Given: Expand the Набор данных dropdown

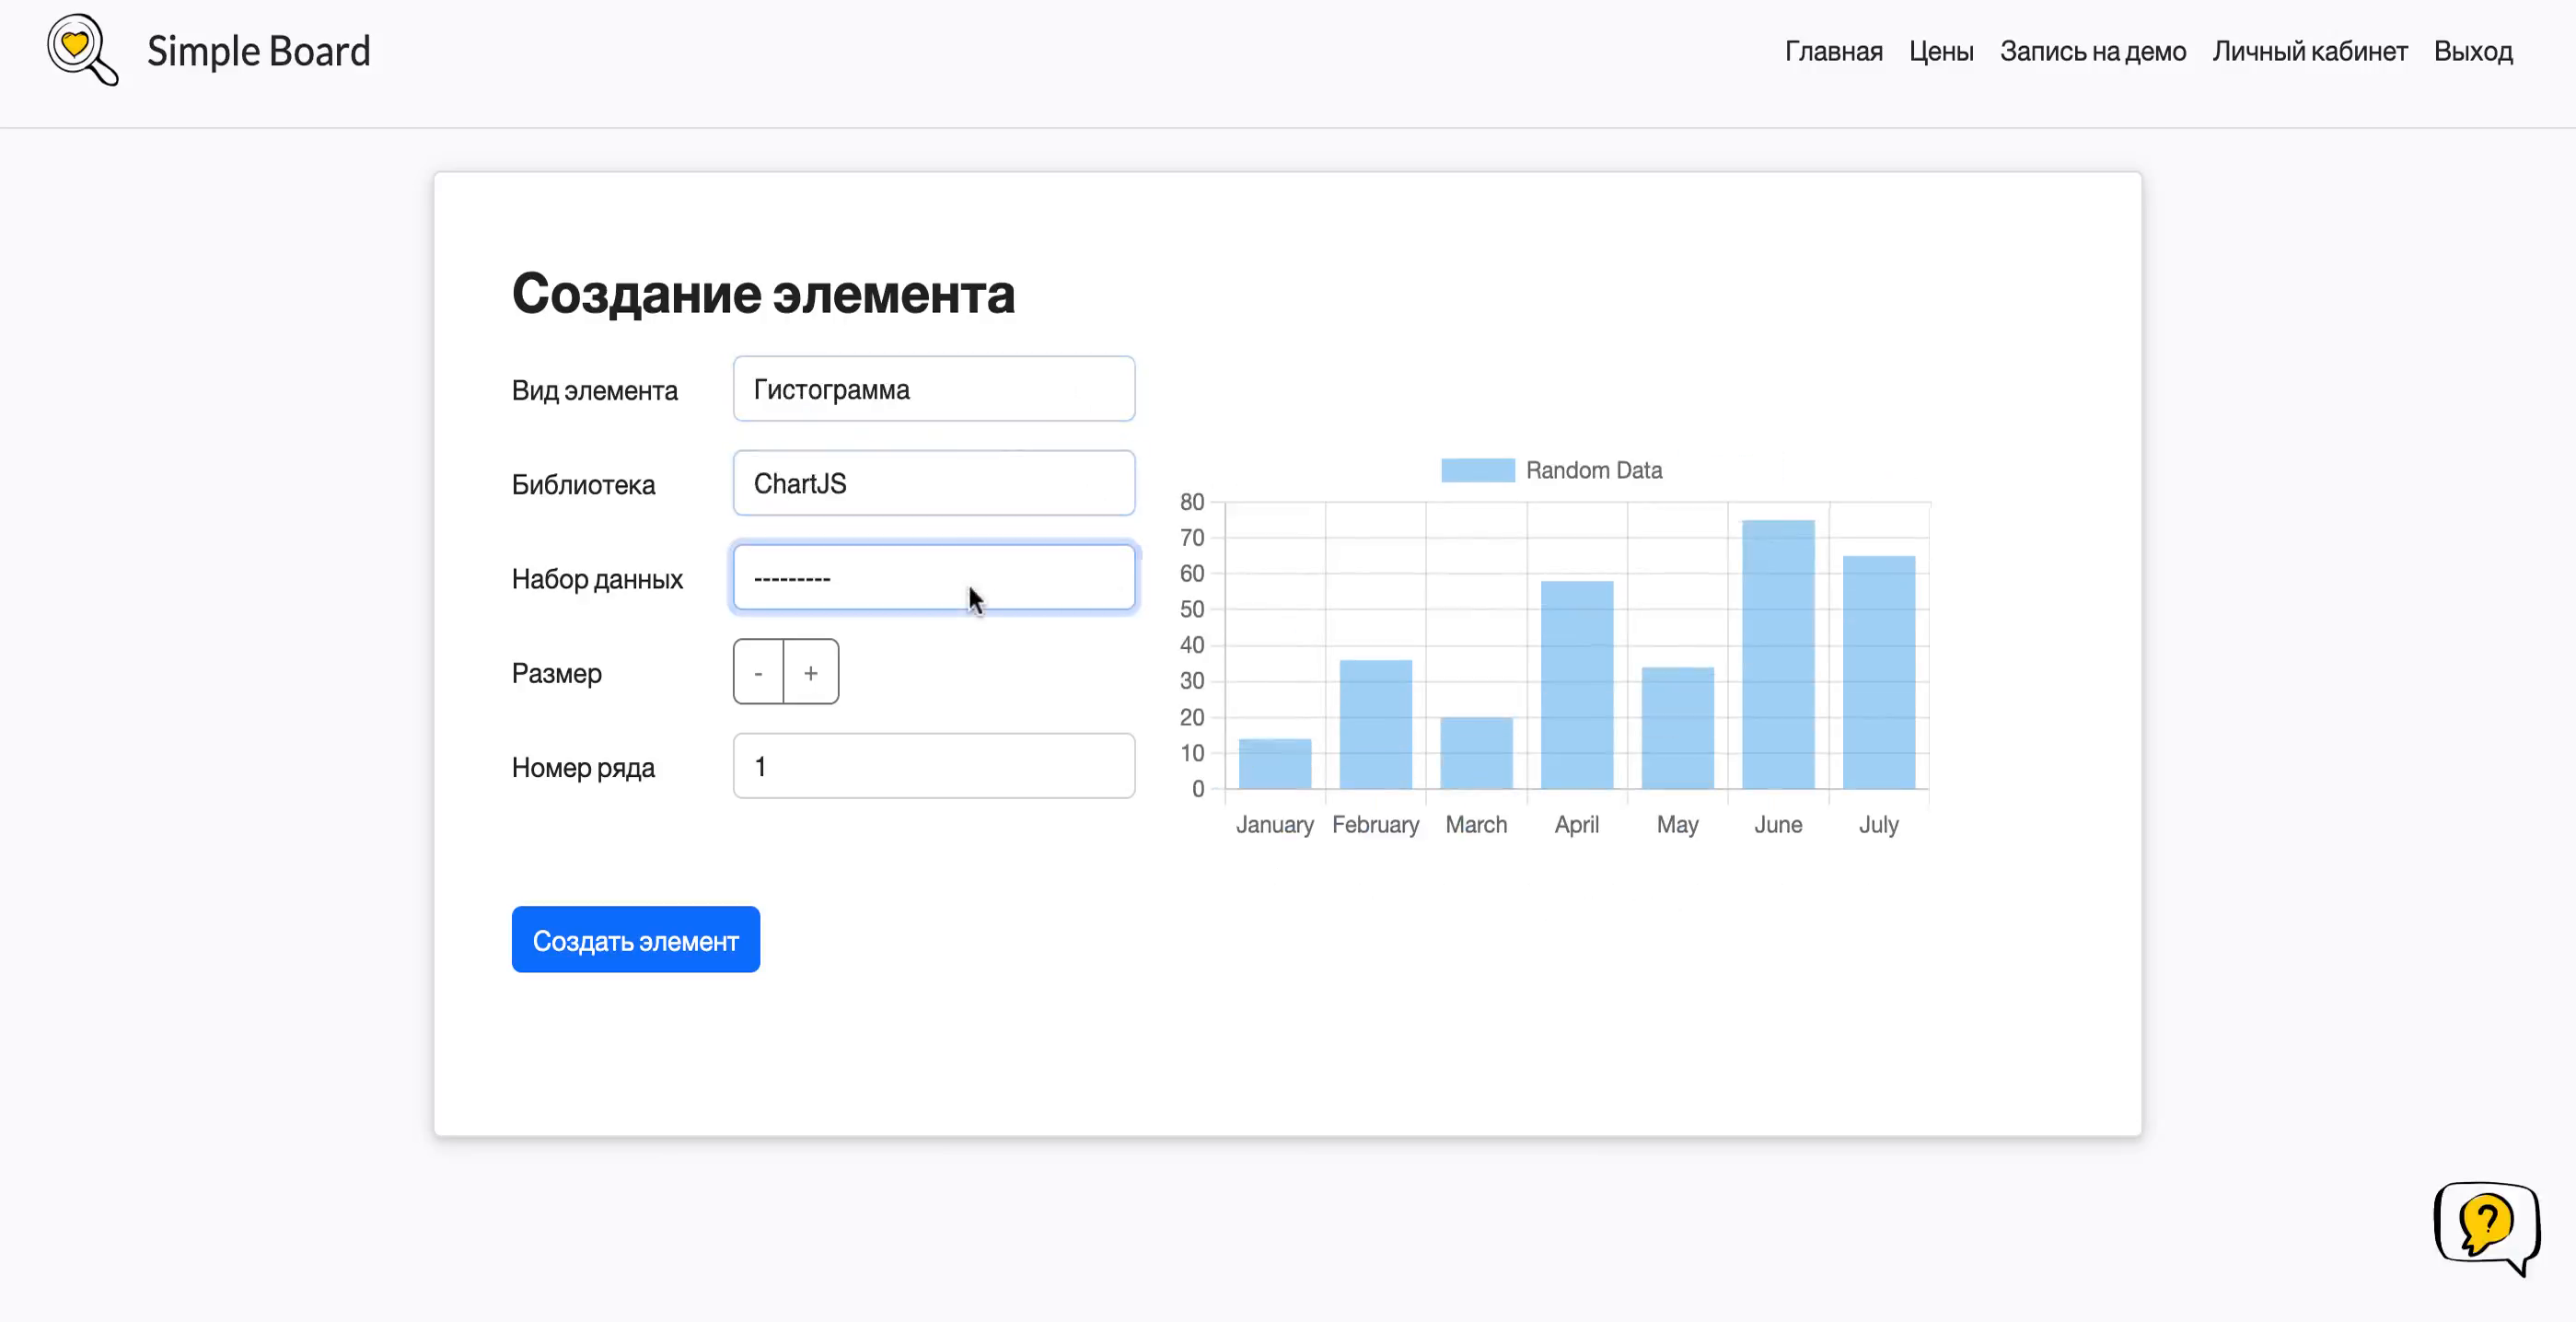Looking at the screenshot, I should pos(934,577).
